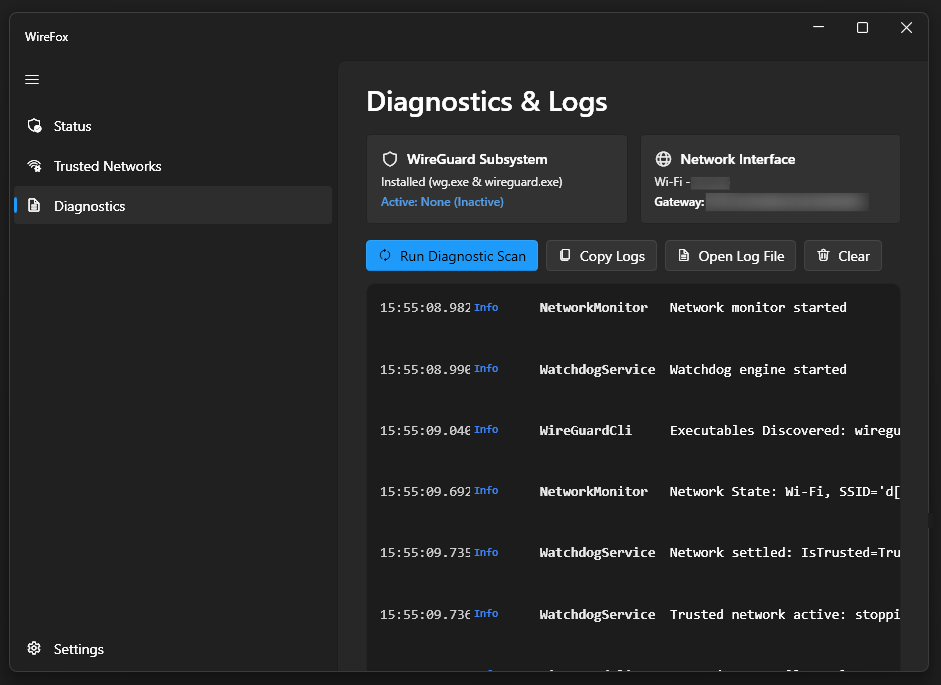Screen dimensions: 941x685
Task: Click WatchdogService source on the 15:55:09.736 row
Action: coord(597,614)
